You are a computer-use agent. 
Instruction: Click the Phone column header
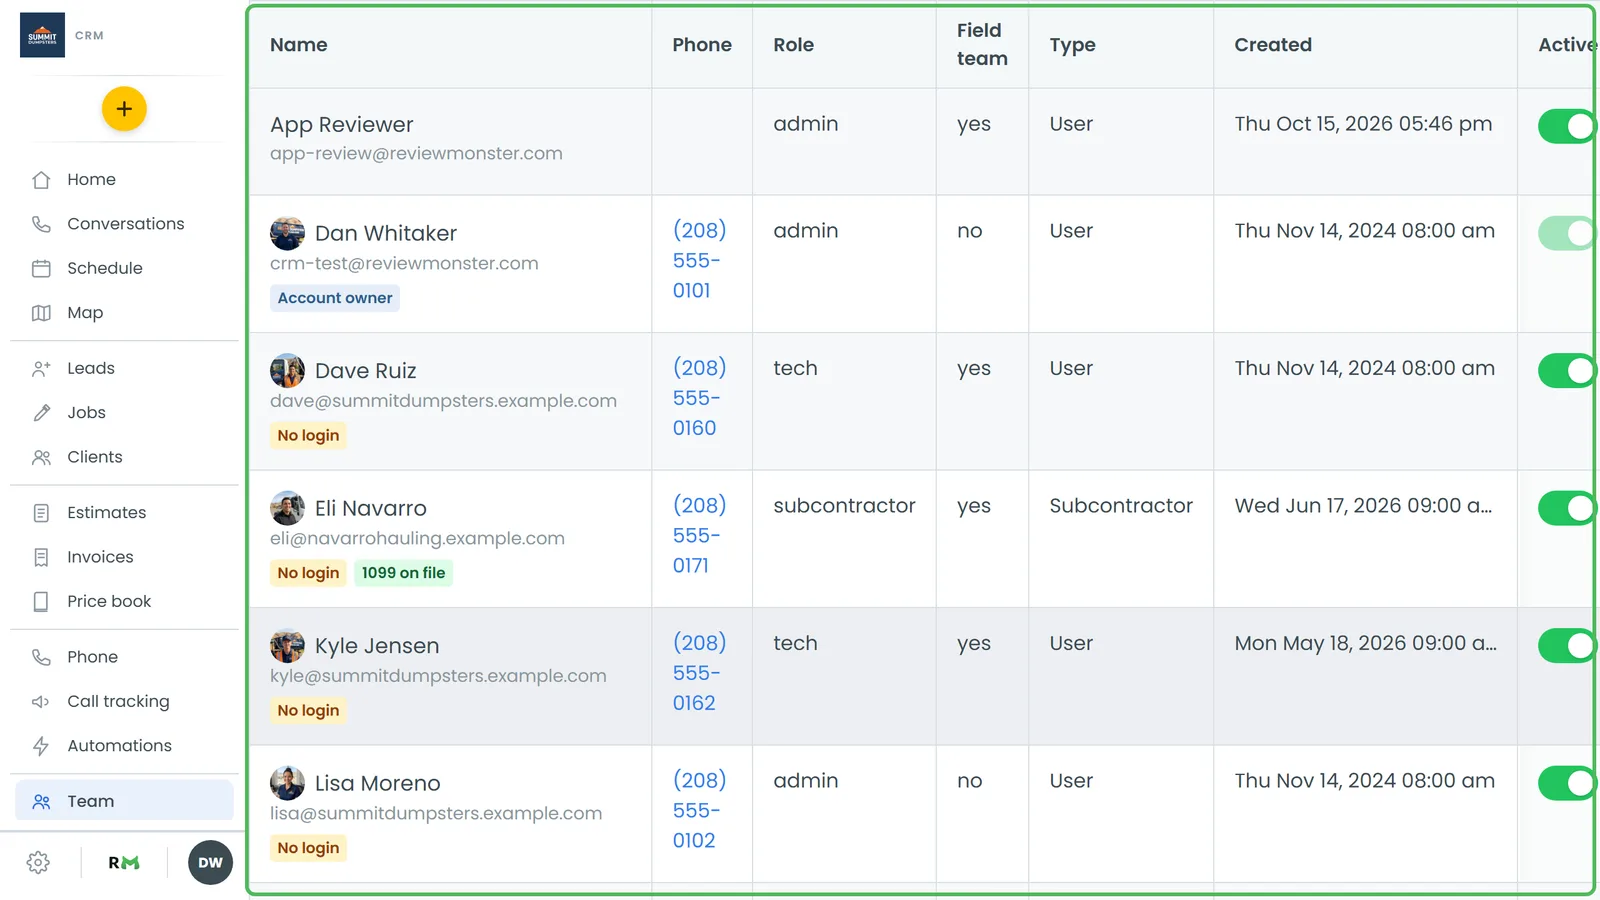[x=701, y=45]
